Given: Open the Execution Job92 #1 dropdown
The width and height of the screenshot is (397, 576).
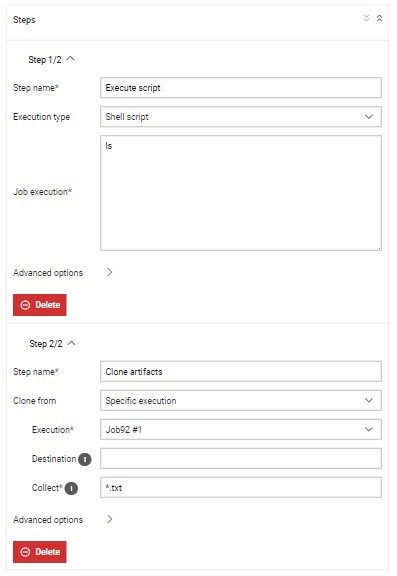Looking at the screenshot, I should click(x=241, y=429).
